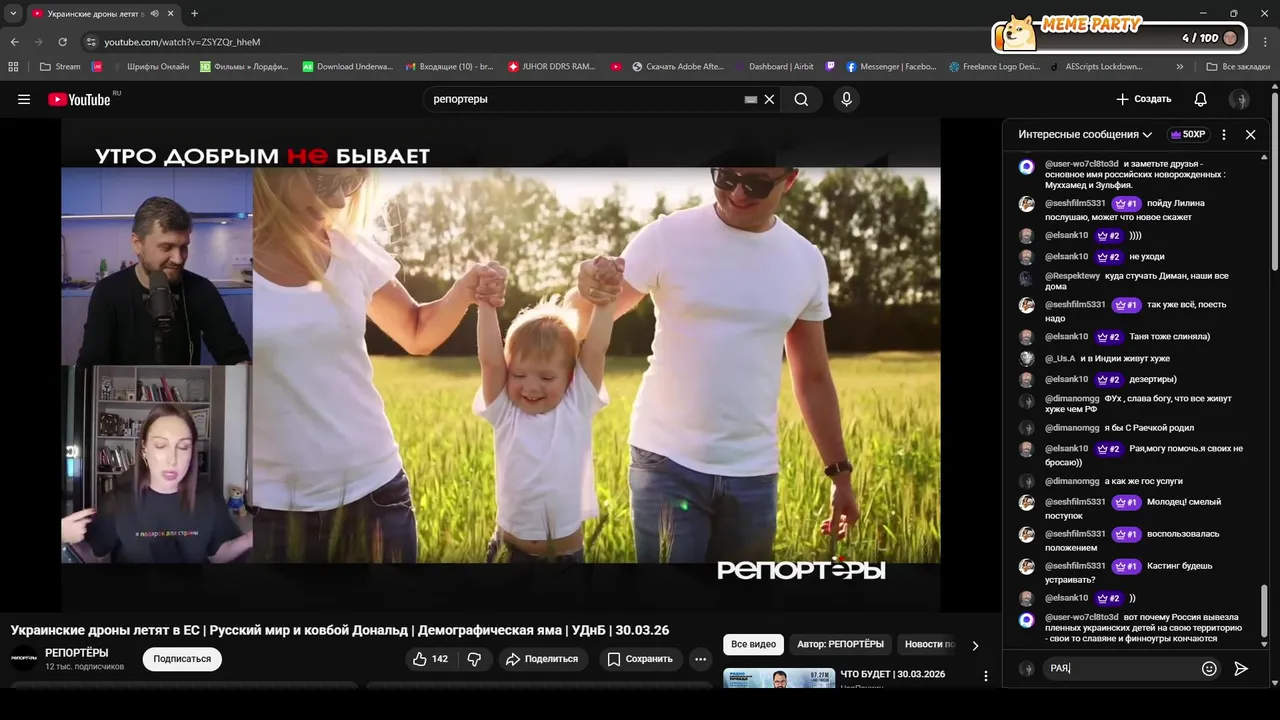1280x720 pixels.
Task: Open @dimanomgg я бы С Раечкой родил message
Action: 1148,427
